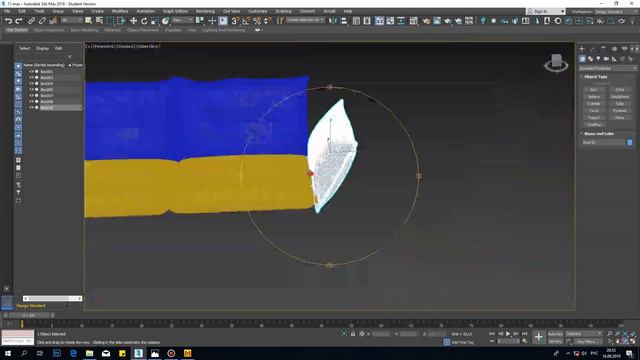Viewport: 640px width, 360px height.
Task: Click the Redo arrow icon
Action: tap(19, 21)
